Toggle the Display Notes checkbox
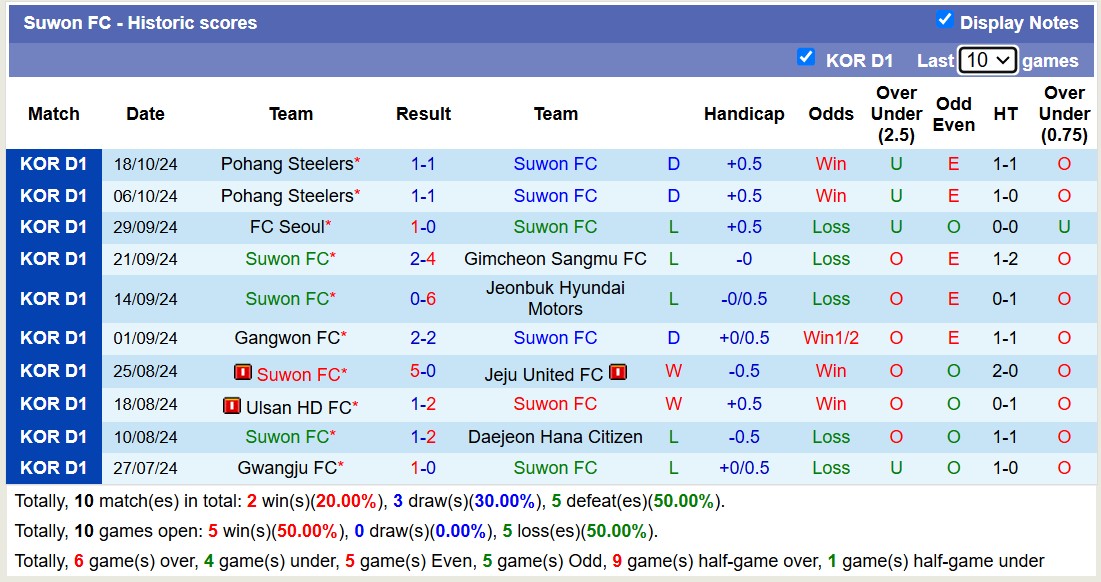 tap(944, 20)
